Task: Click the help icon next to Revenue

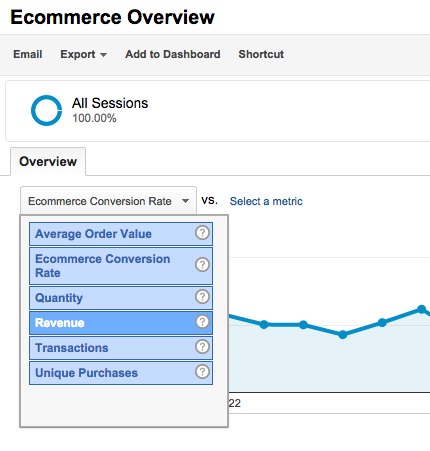Action: click(x=202, y=322)
